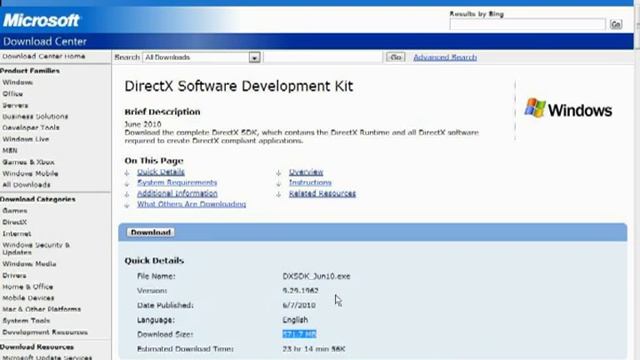Click the highlighted download size value
This screenshot has height=360, width=640.
pos(299,334)
